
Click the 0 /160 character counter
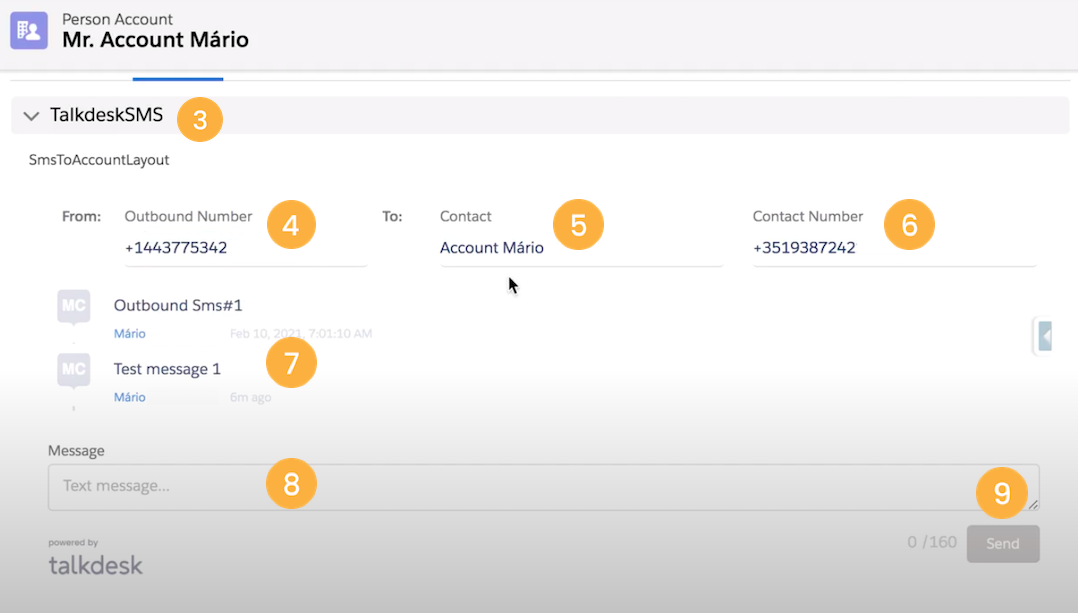point(932,542)
